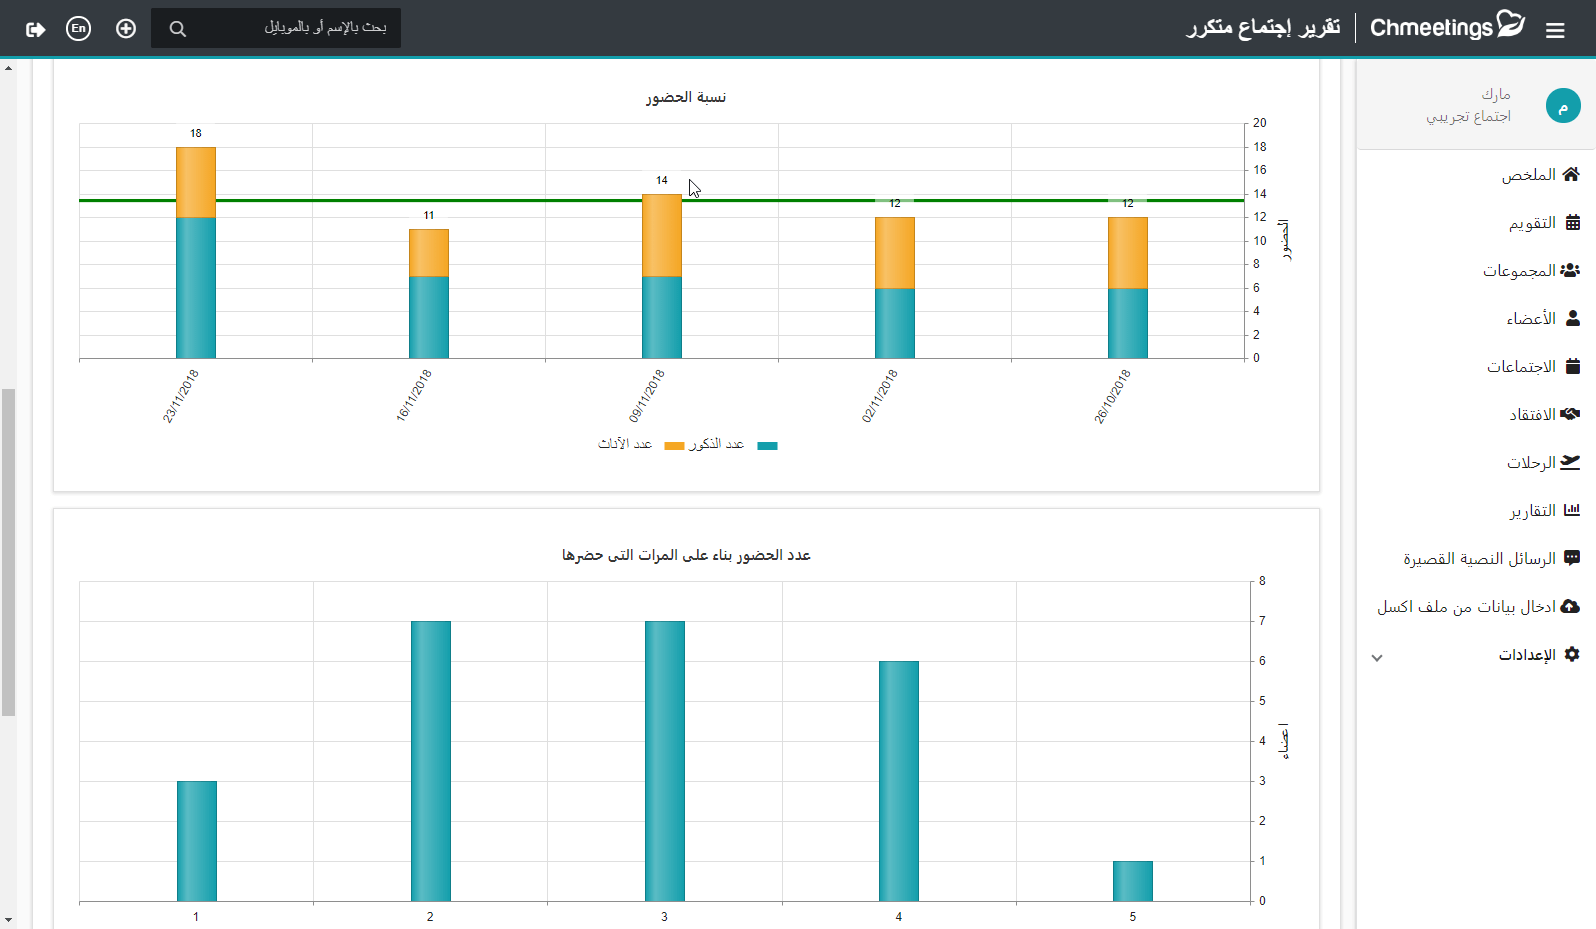Click the vertical scrollbar thumb on left
1596x929 pixels.
(8, 552)
